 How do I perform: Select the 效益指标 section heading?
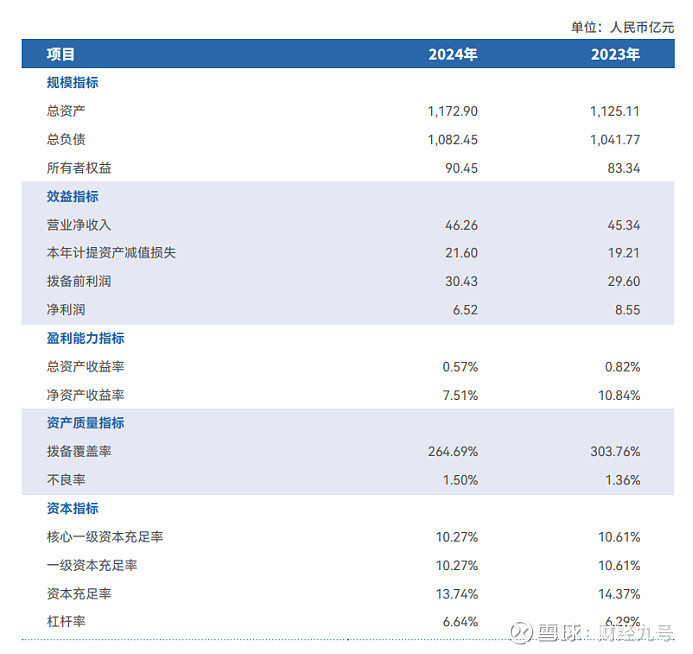click(x=72, y=196)
